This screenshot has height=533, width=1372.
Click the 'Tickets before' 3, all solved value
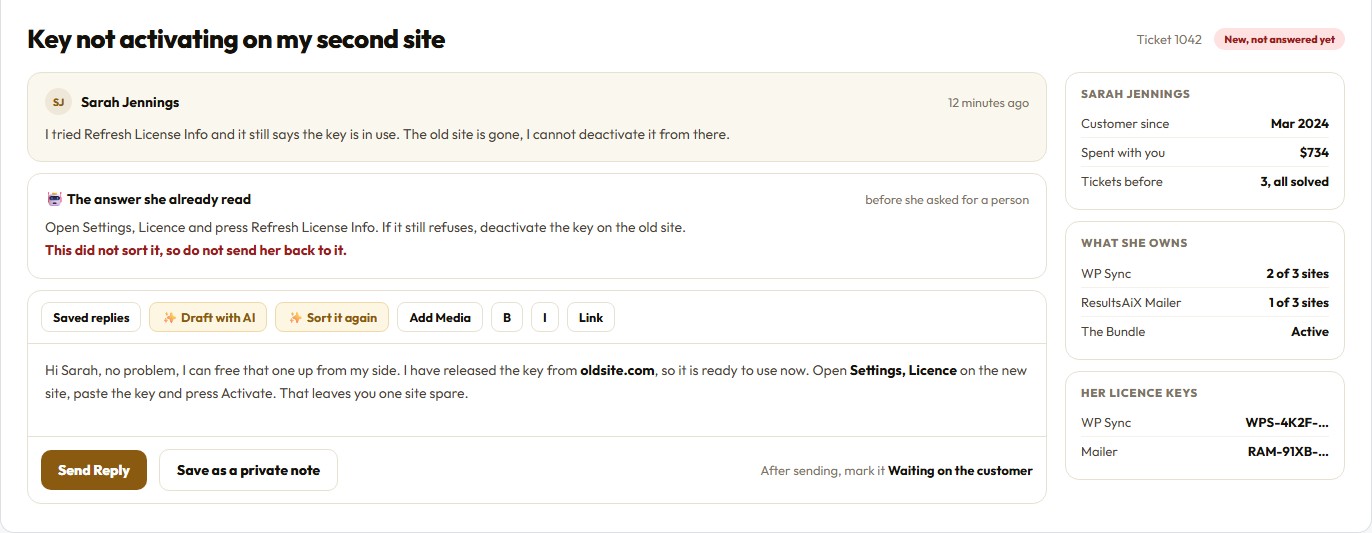[x=1294, y=182]
